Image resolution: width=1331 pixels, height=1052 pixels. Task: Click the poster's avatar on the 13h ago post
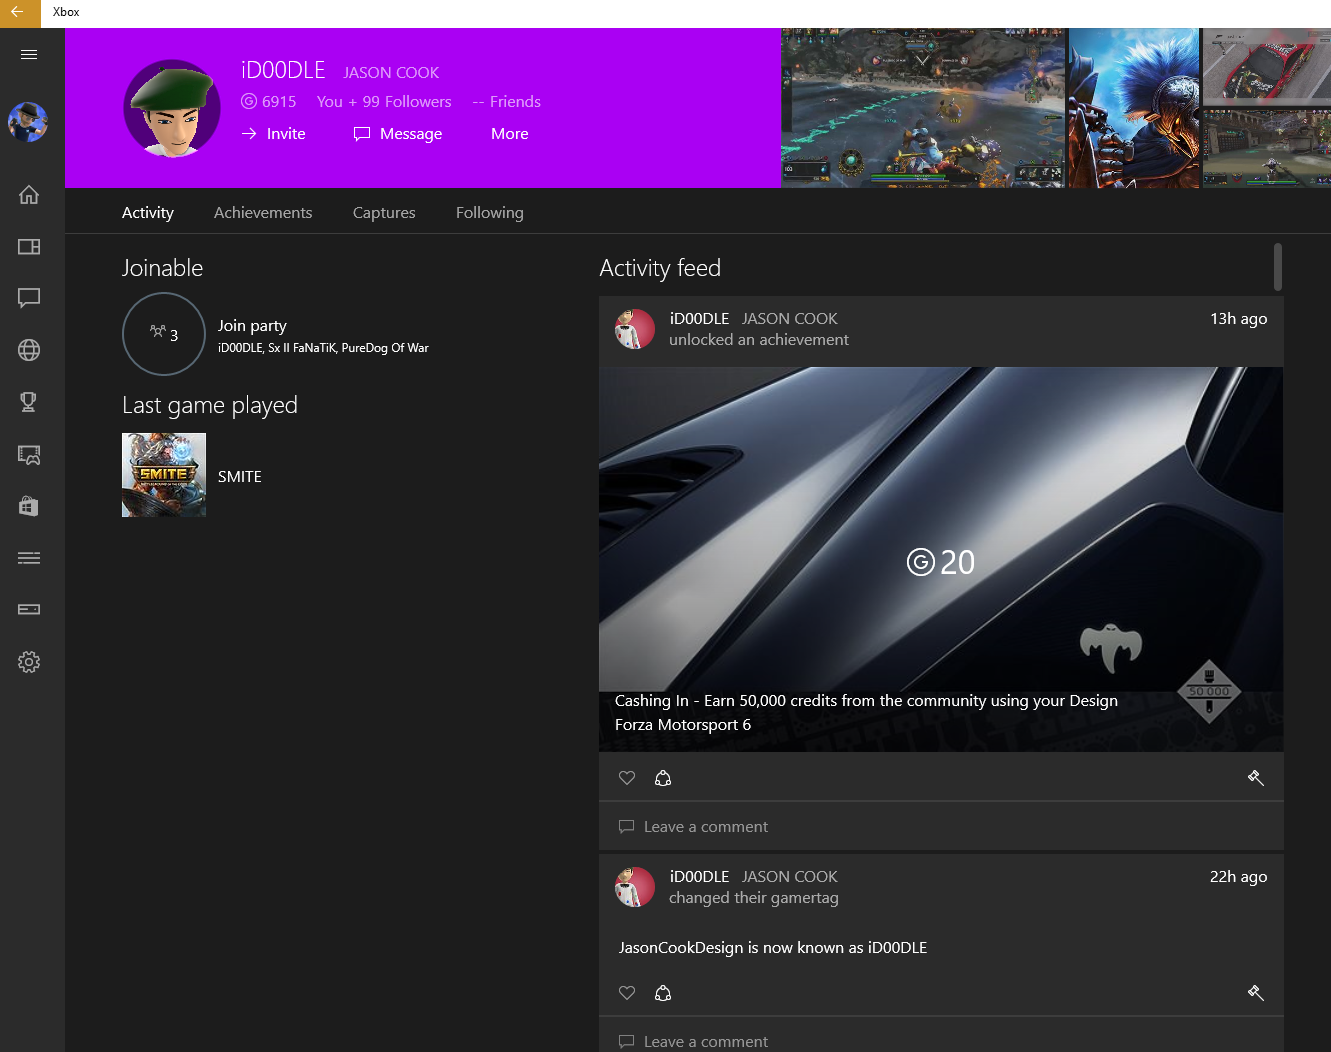tap(634, 329)
